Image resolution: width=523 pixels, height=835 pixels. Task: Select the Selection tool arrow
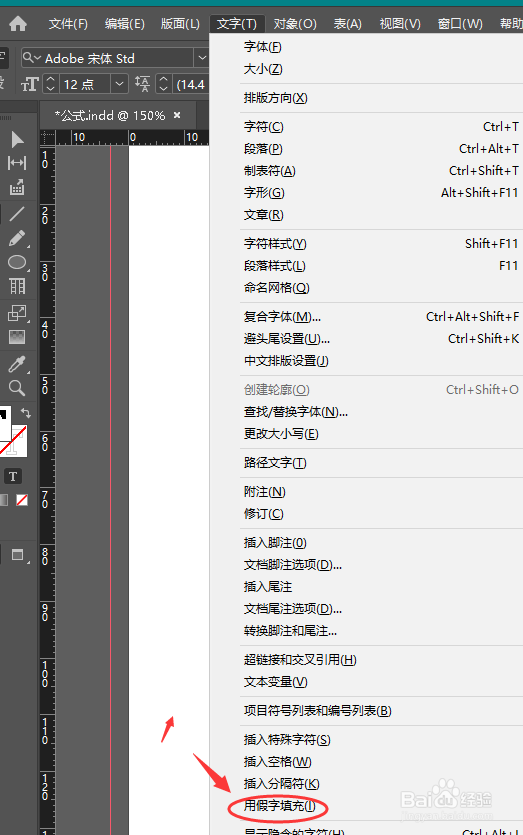pos(17,140)
